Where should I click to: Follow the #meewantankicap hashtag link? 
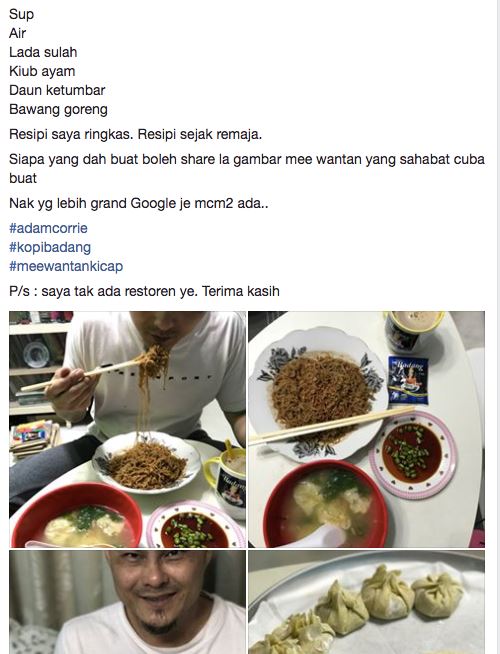point(66,266)
